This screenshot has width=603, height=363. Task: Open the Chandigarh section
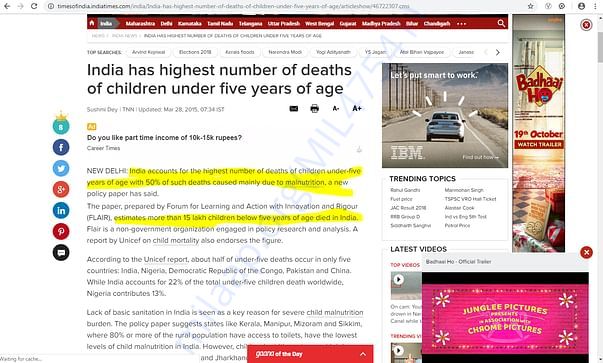coord(437,24)
